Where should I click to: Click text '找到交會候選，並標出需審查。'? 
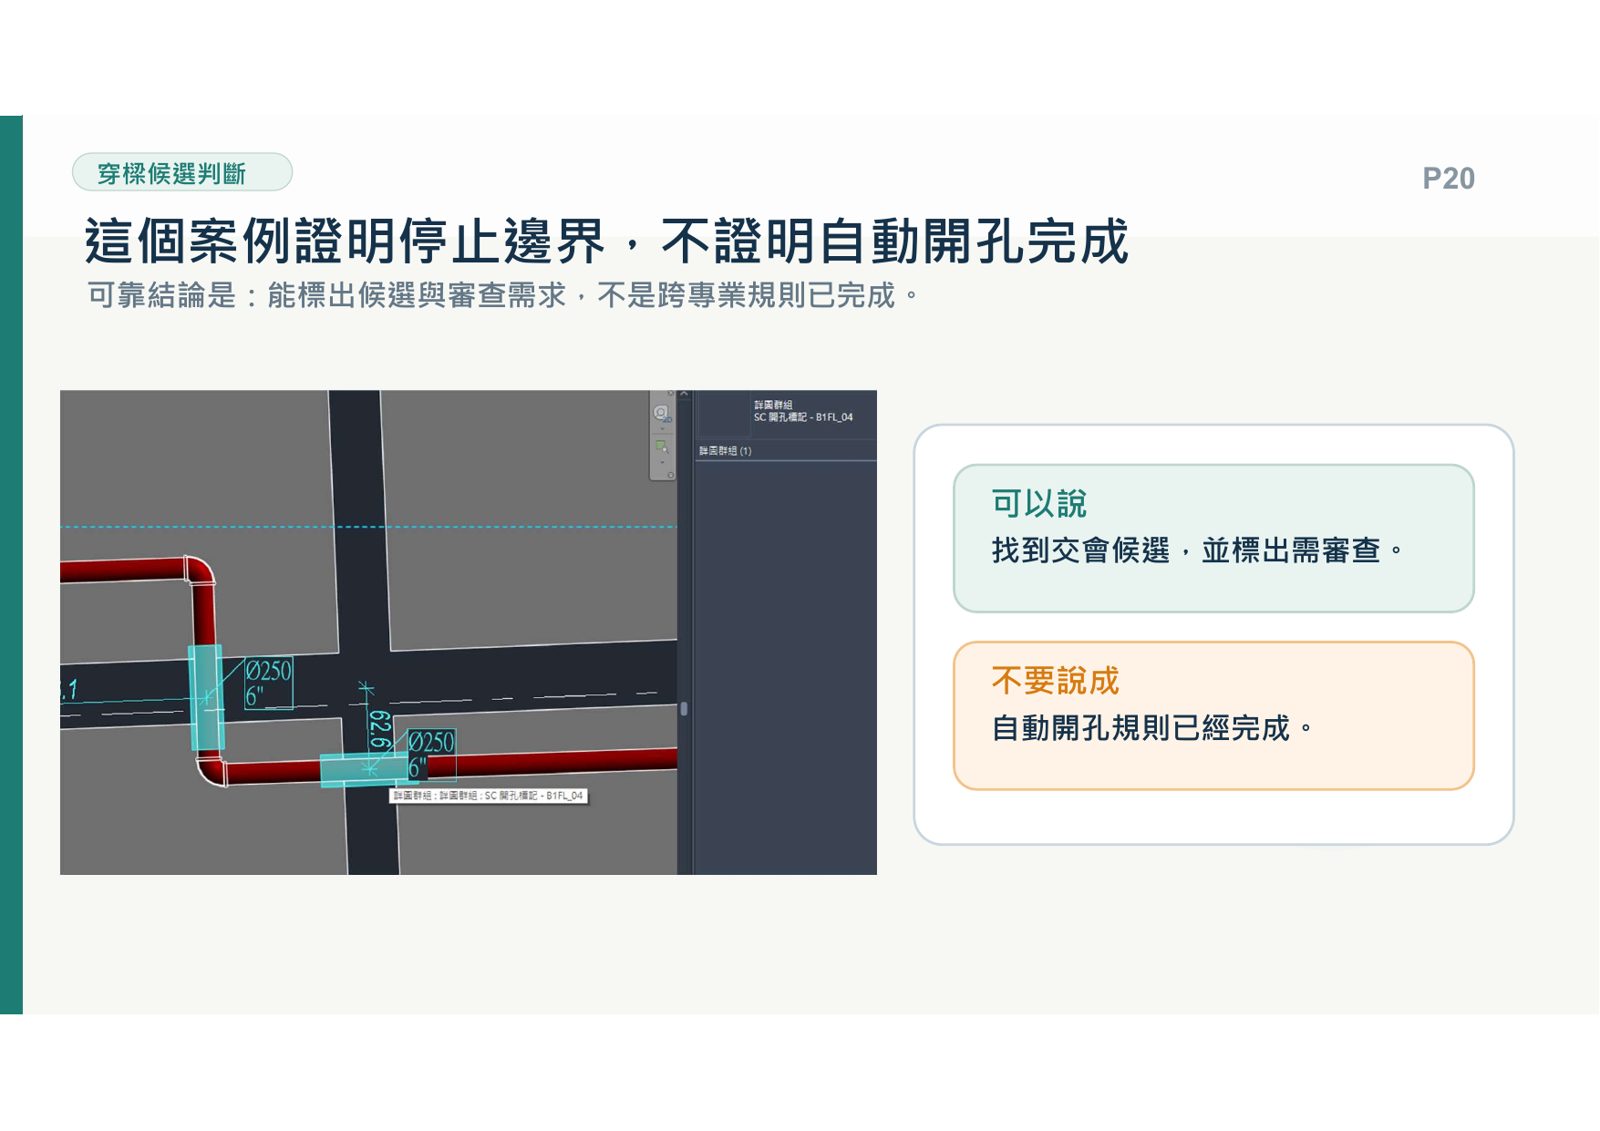click(1197, 550)
